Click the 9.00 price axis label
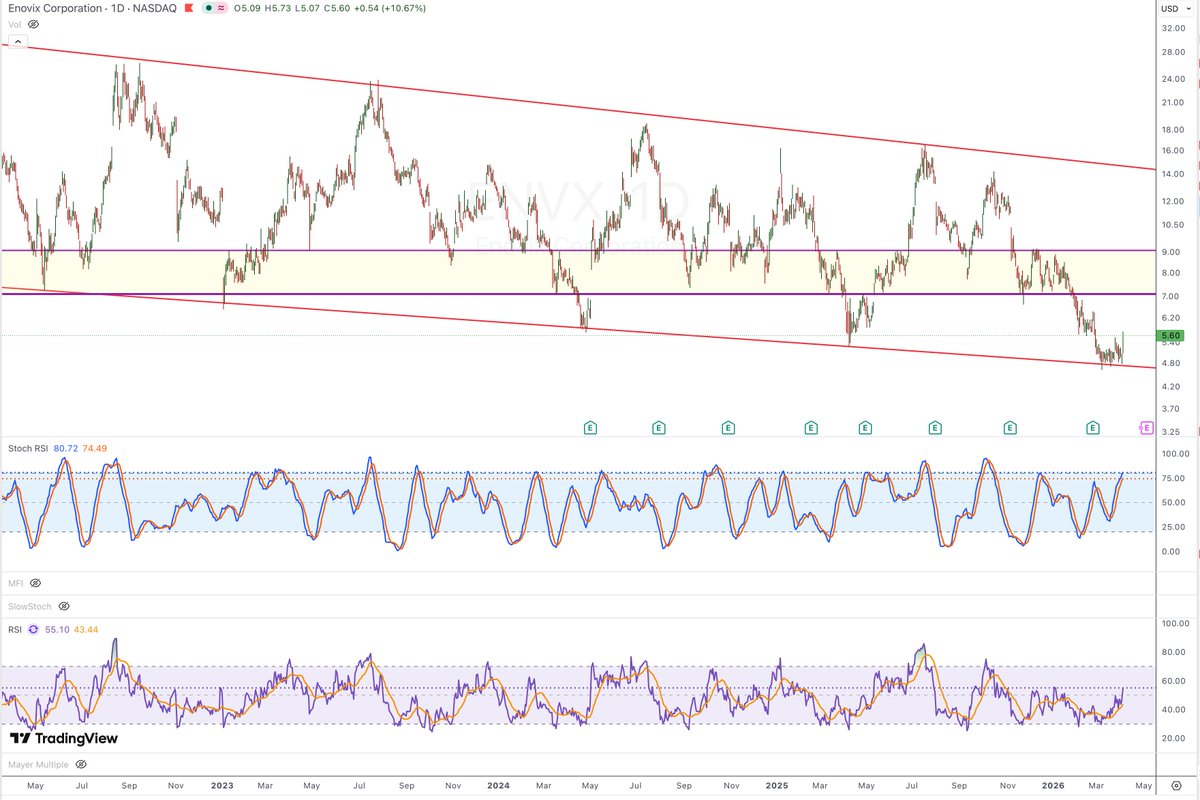1200x800 pixels. pyautogui.click(x=1171, y=252)
